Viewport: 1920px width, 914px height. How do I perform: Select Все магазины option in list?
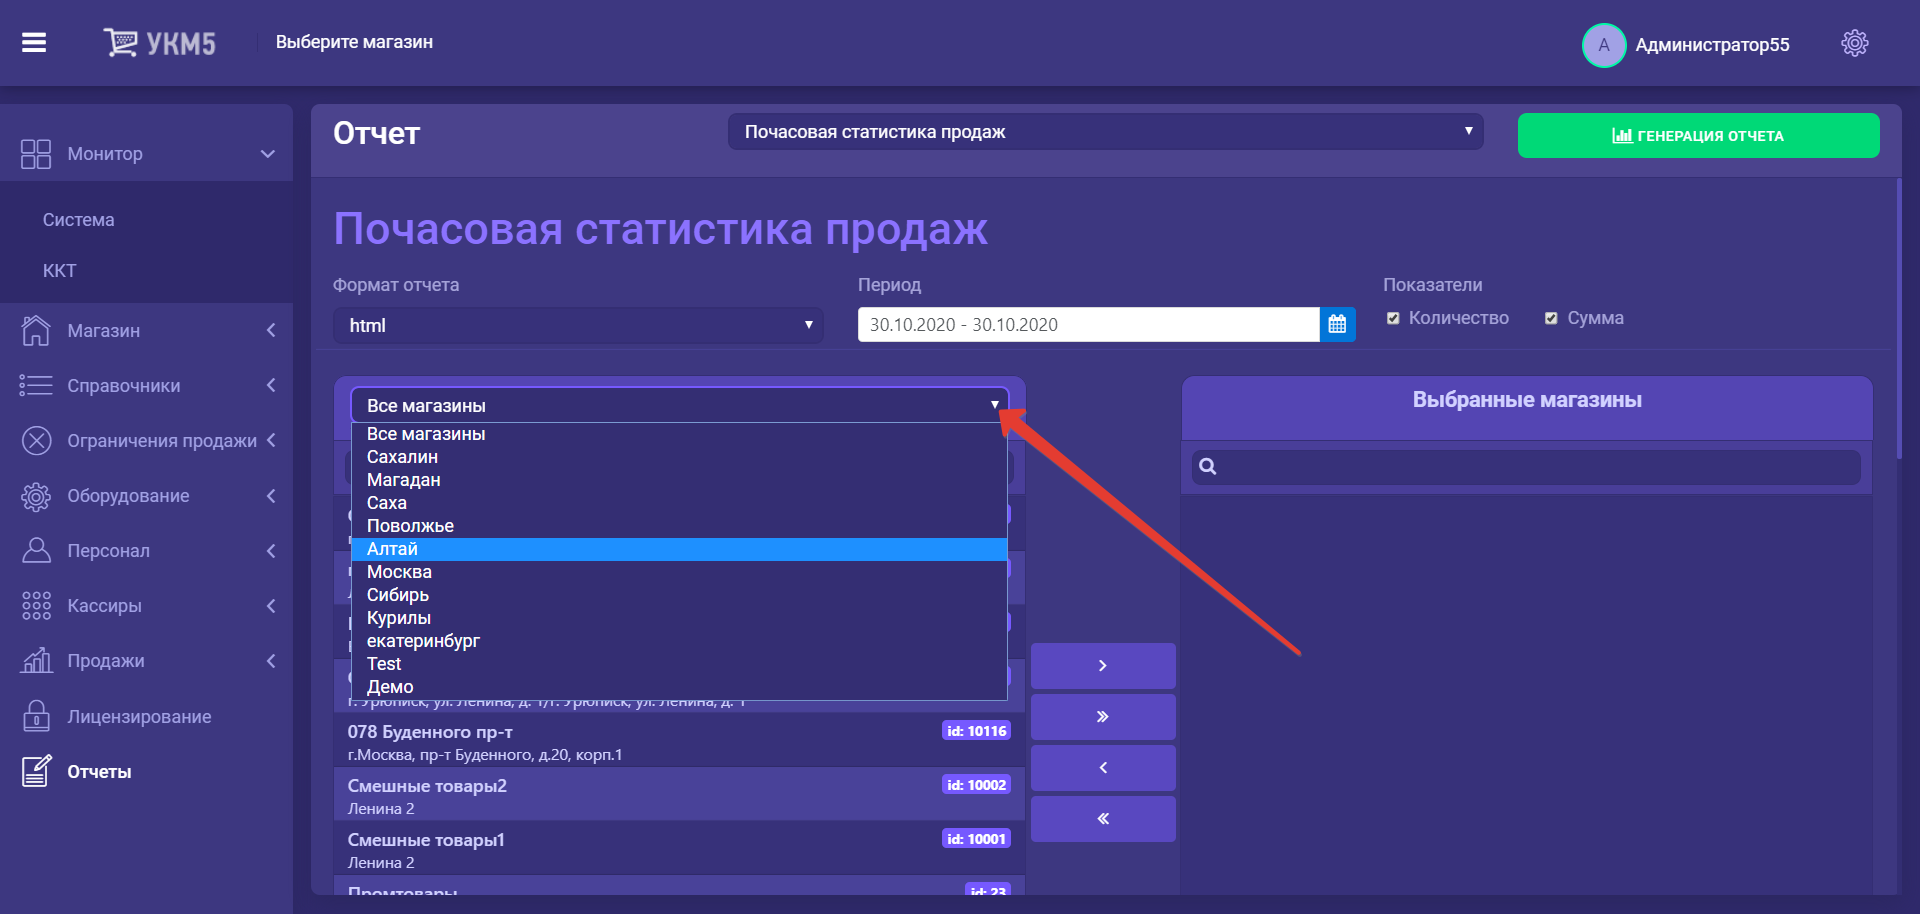tap(679, 434)
